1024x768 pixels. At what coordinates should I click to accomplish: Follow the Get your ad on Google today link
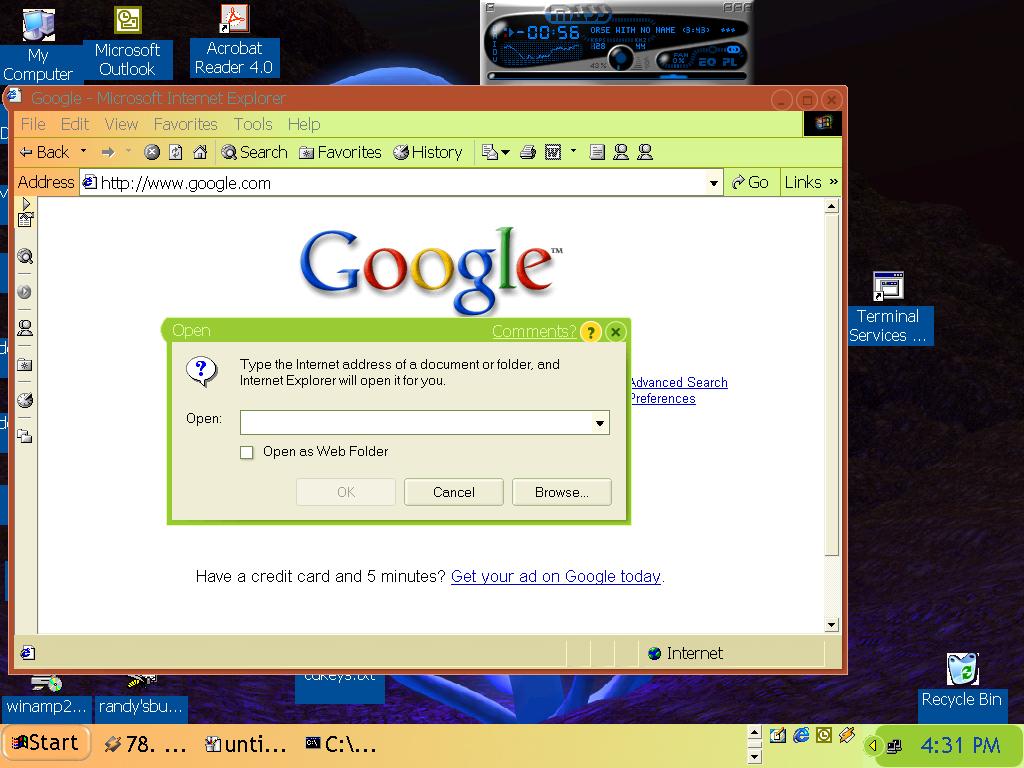coord(556,577)
